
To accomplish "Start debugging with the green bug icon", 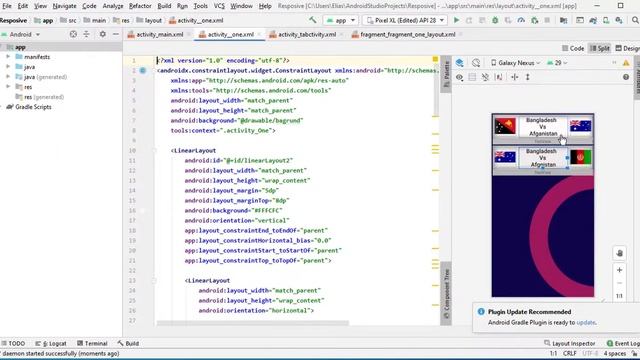I will (495, 20).
